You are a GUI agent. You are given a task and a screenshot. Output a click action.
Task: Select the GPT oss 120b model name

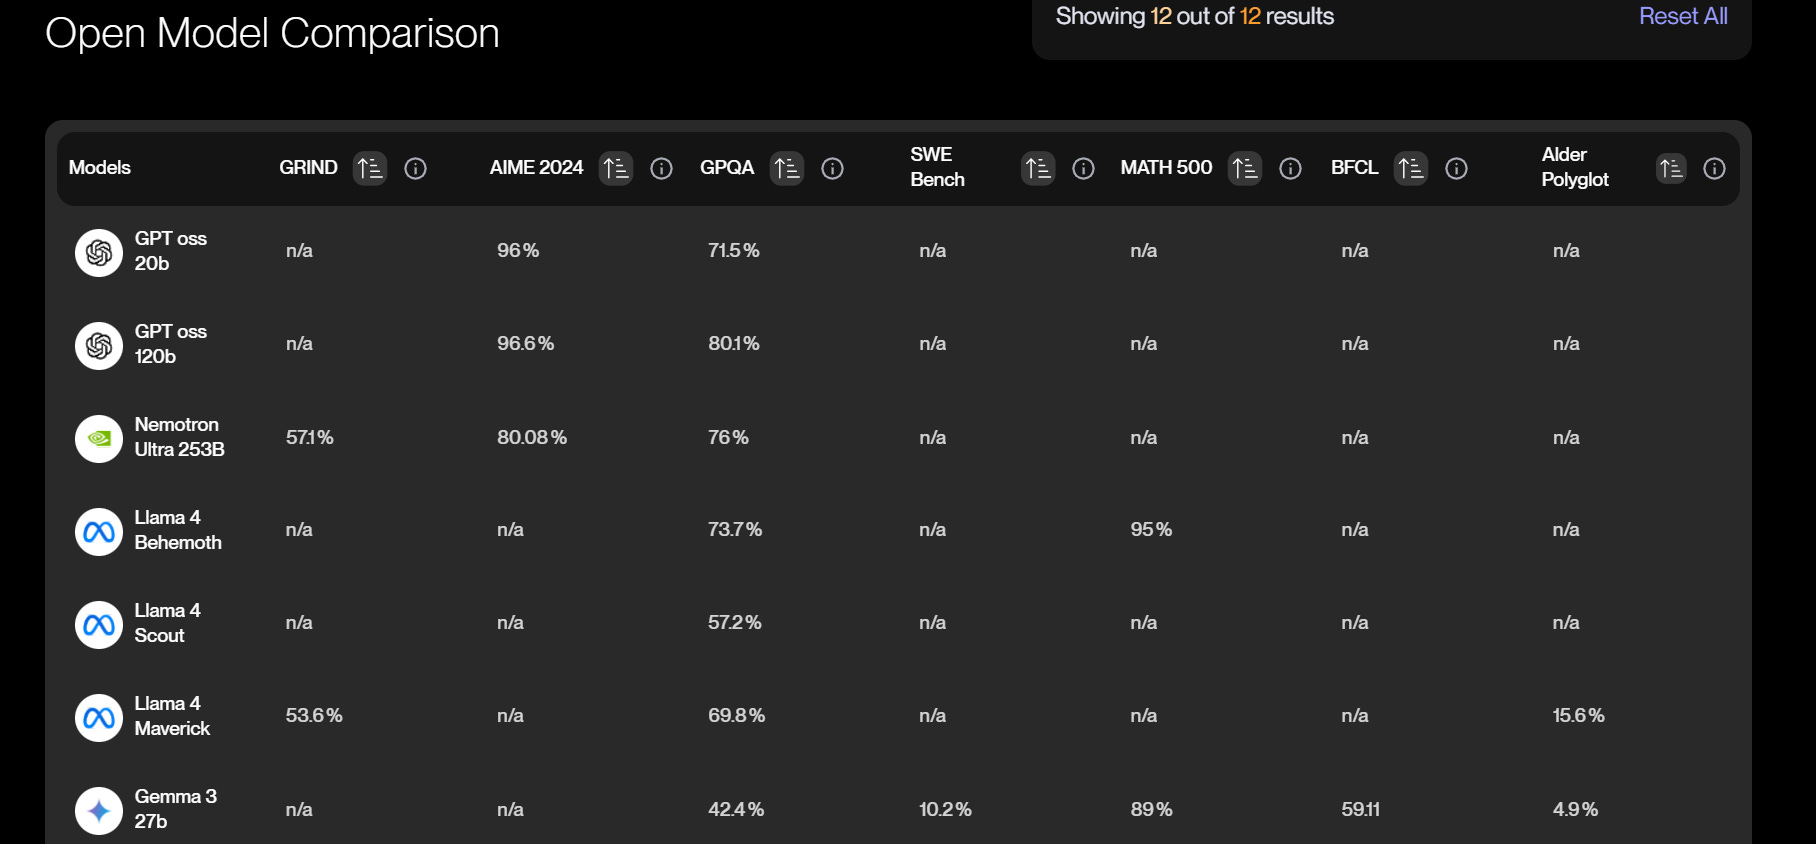(x=171, y=344)
